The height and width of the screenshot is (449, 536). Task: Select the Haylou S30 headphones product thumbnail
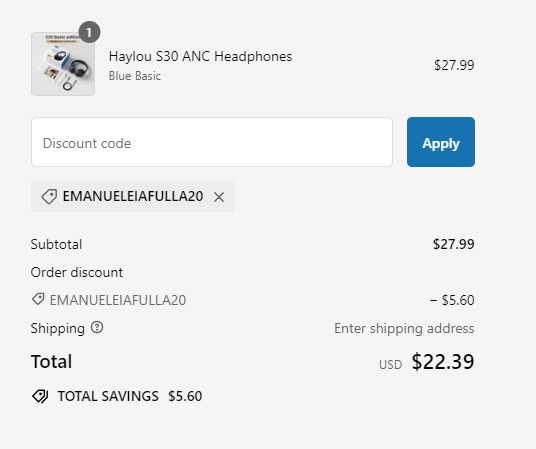click(63, 64)
